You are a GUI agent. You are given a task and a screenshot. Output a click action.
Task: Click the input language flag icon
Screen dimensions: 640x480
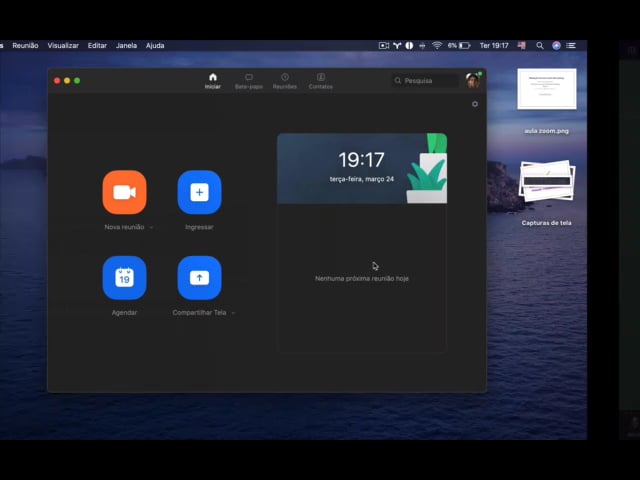pos(522,46)
